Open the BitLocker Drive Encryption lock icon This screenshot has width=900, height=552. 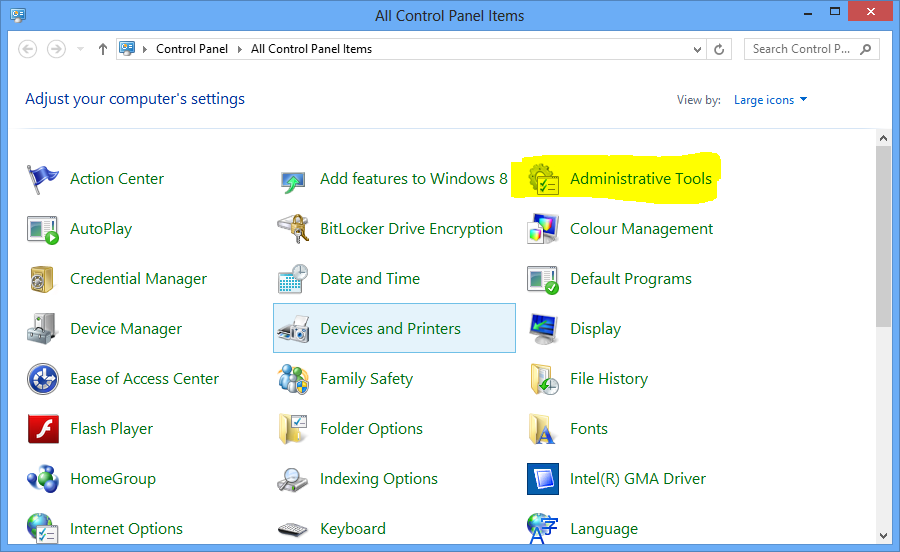[293, 229]
